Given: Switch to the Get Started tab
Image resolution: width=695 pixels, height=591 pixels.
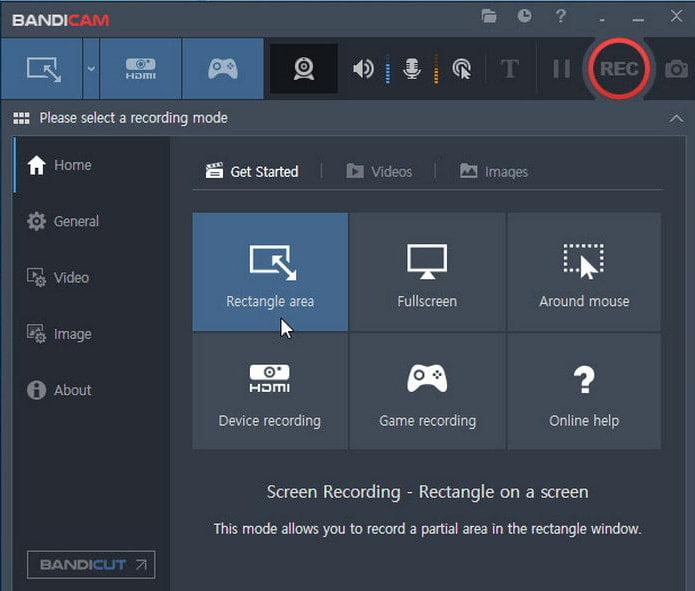Looking at the screenshot, I should 252,172.
